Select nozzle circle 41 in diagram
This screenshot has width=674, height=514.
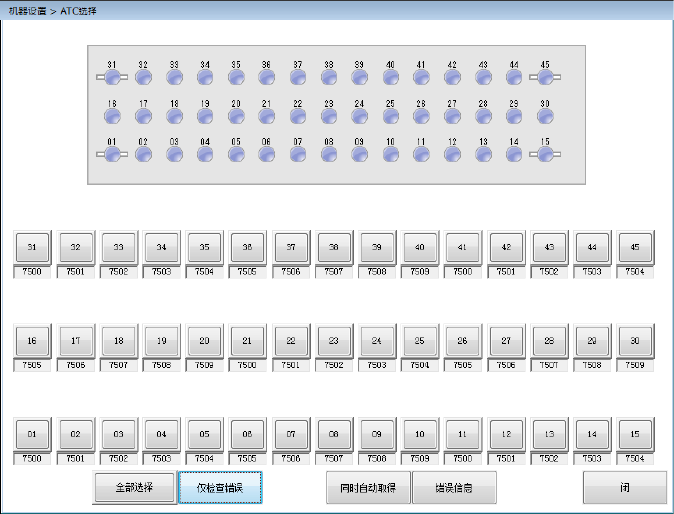click(x=421, y=77)
